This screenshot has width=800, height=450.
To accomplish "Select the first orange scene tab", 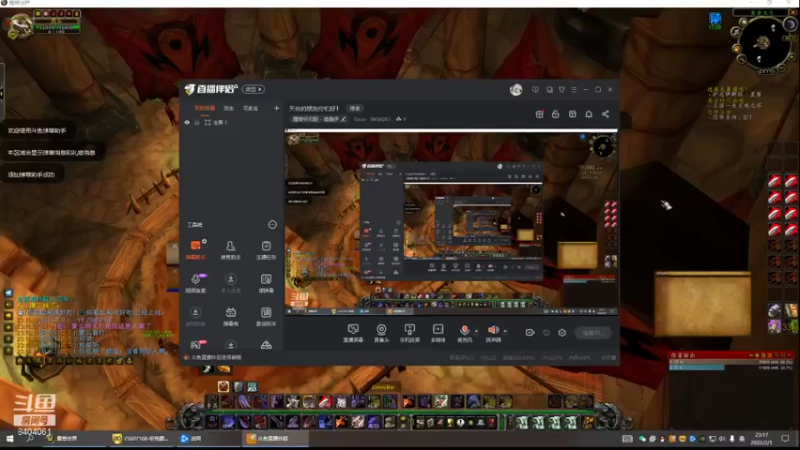I will pyautogui.click(x=205, y=108).
